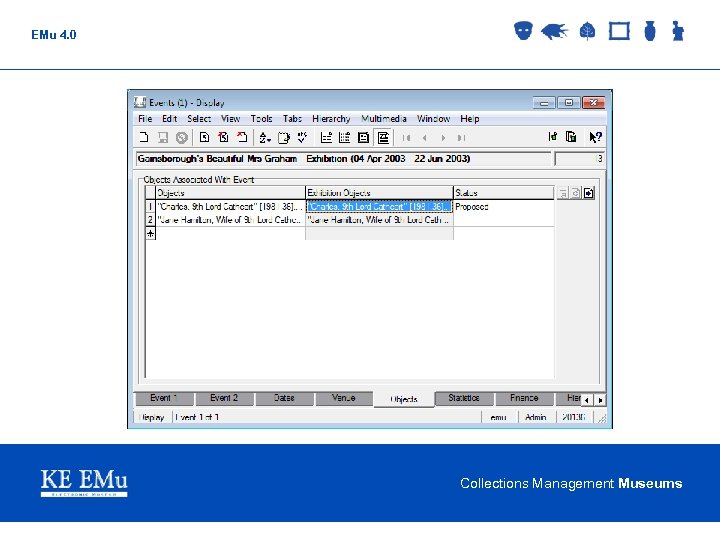
Task: Open the Edit menu
Action: click(x=169, y=118)
